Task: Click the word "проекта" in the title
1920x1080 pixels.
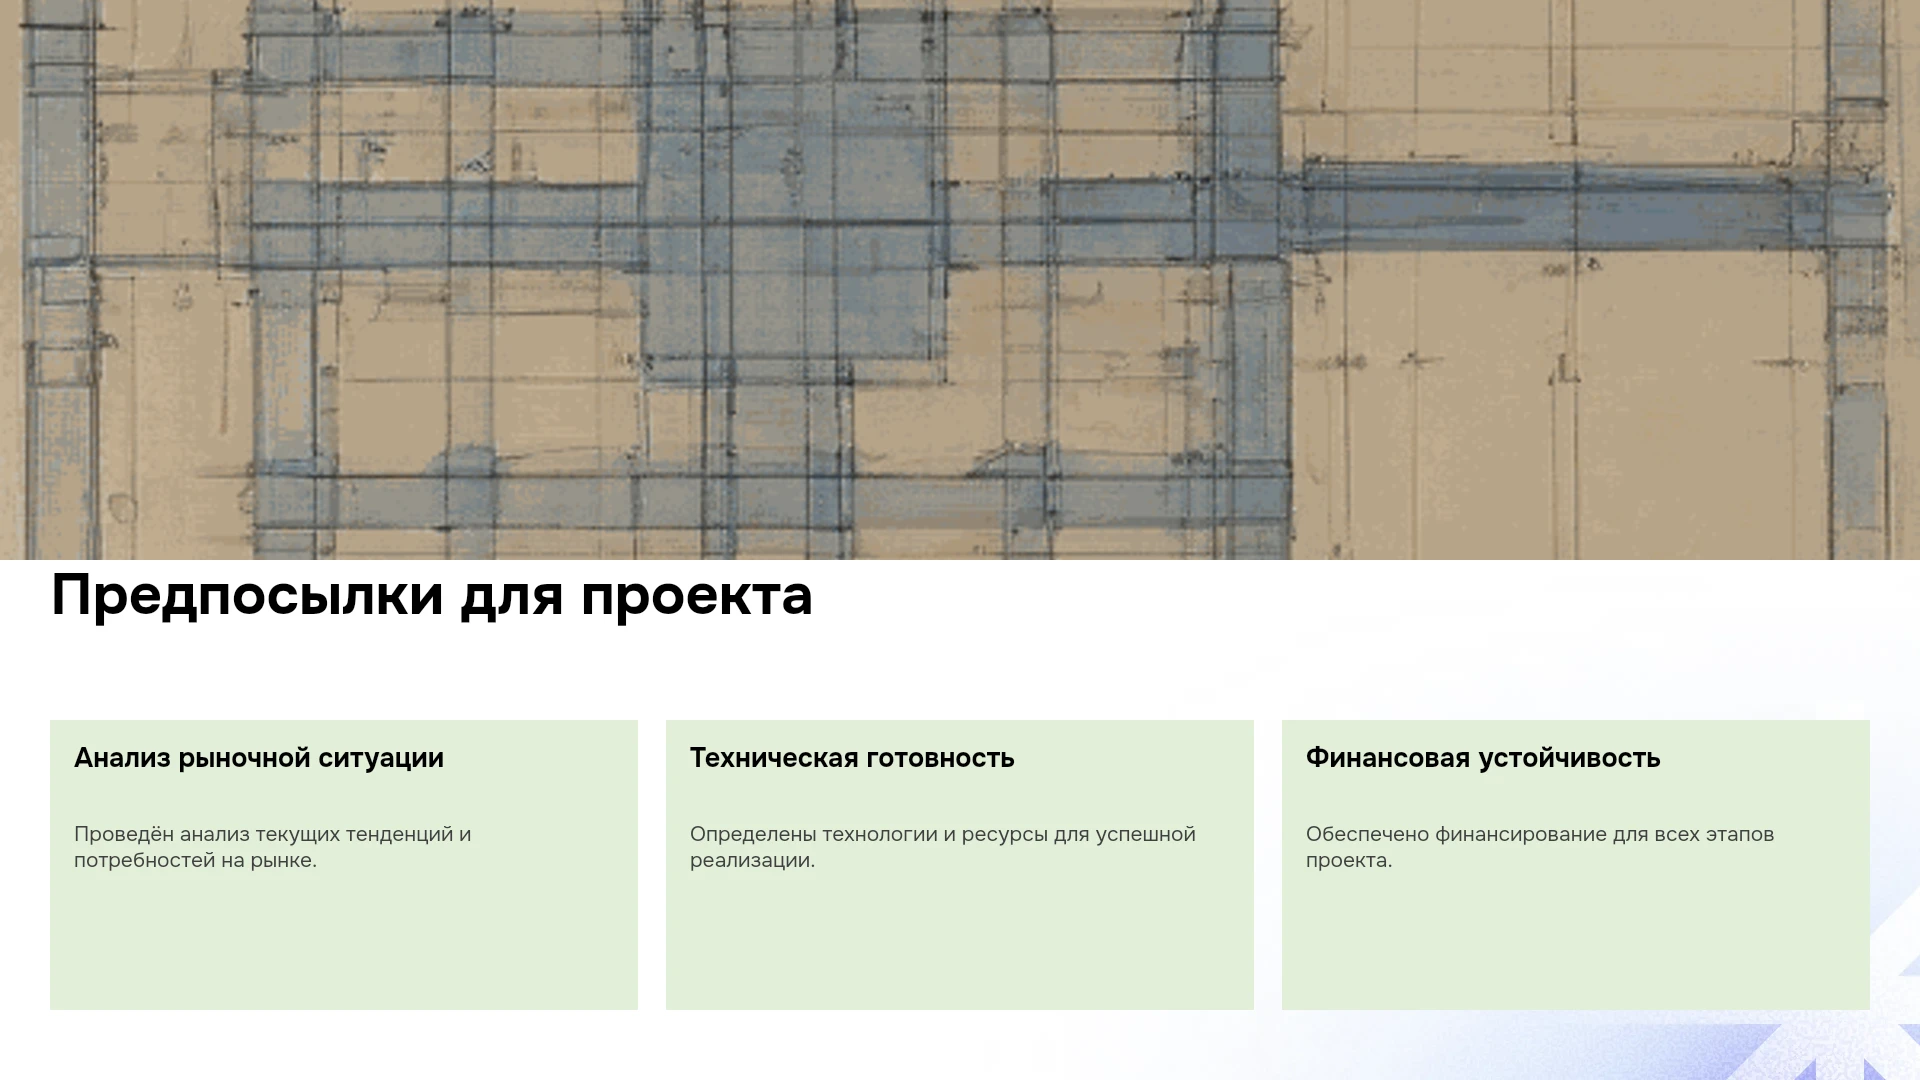Action: point(697,598)
